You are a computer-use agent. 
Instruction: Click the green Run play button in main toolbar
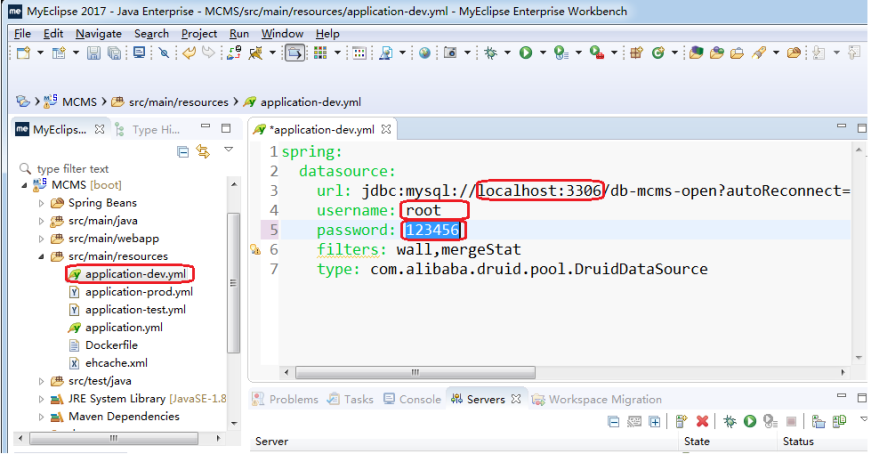(x=526, y=53)
